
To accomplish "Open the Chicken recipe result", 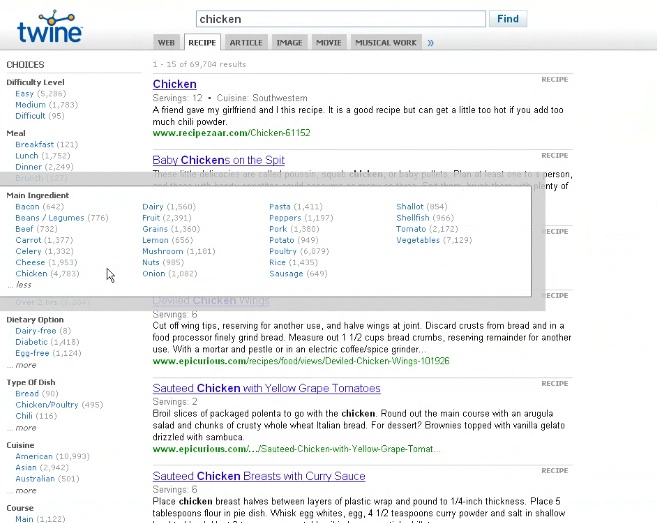I will 175,84.
